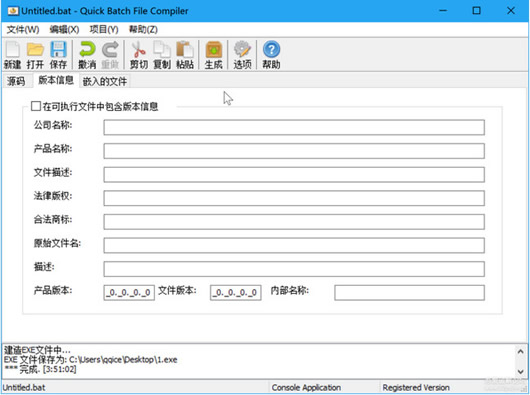The image size is (530, 395).
Task: Click output log scrollbar down arrow
Action: (x=521, y=372)
